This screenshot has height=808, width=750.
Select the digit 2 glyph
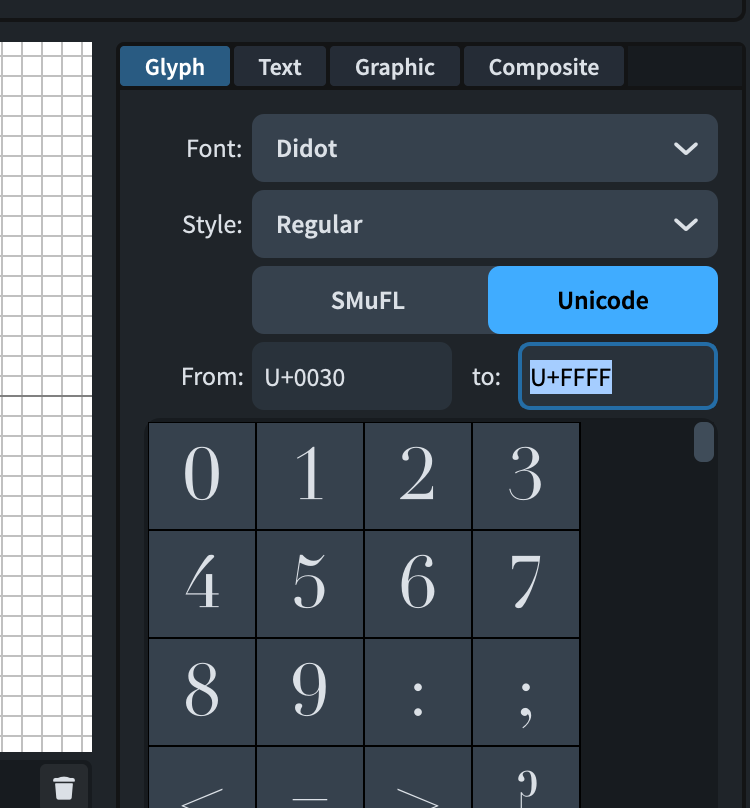pyautogui.click(x=418, y=476)
